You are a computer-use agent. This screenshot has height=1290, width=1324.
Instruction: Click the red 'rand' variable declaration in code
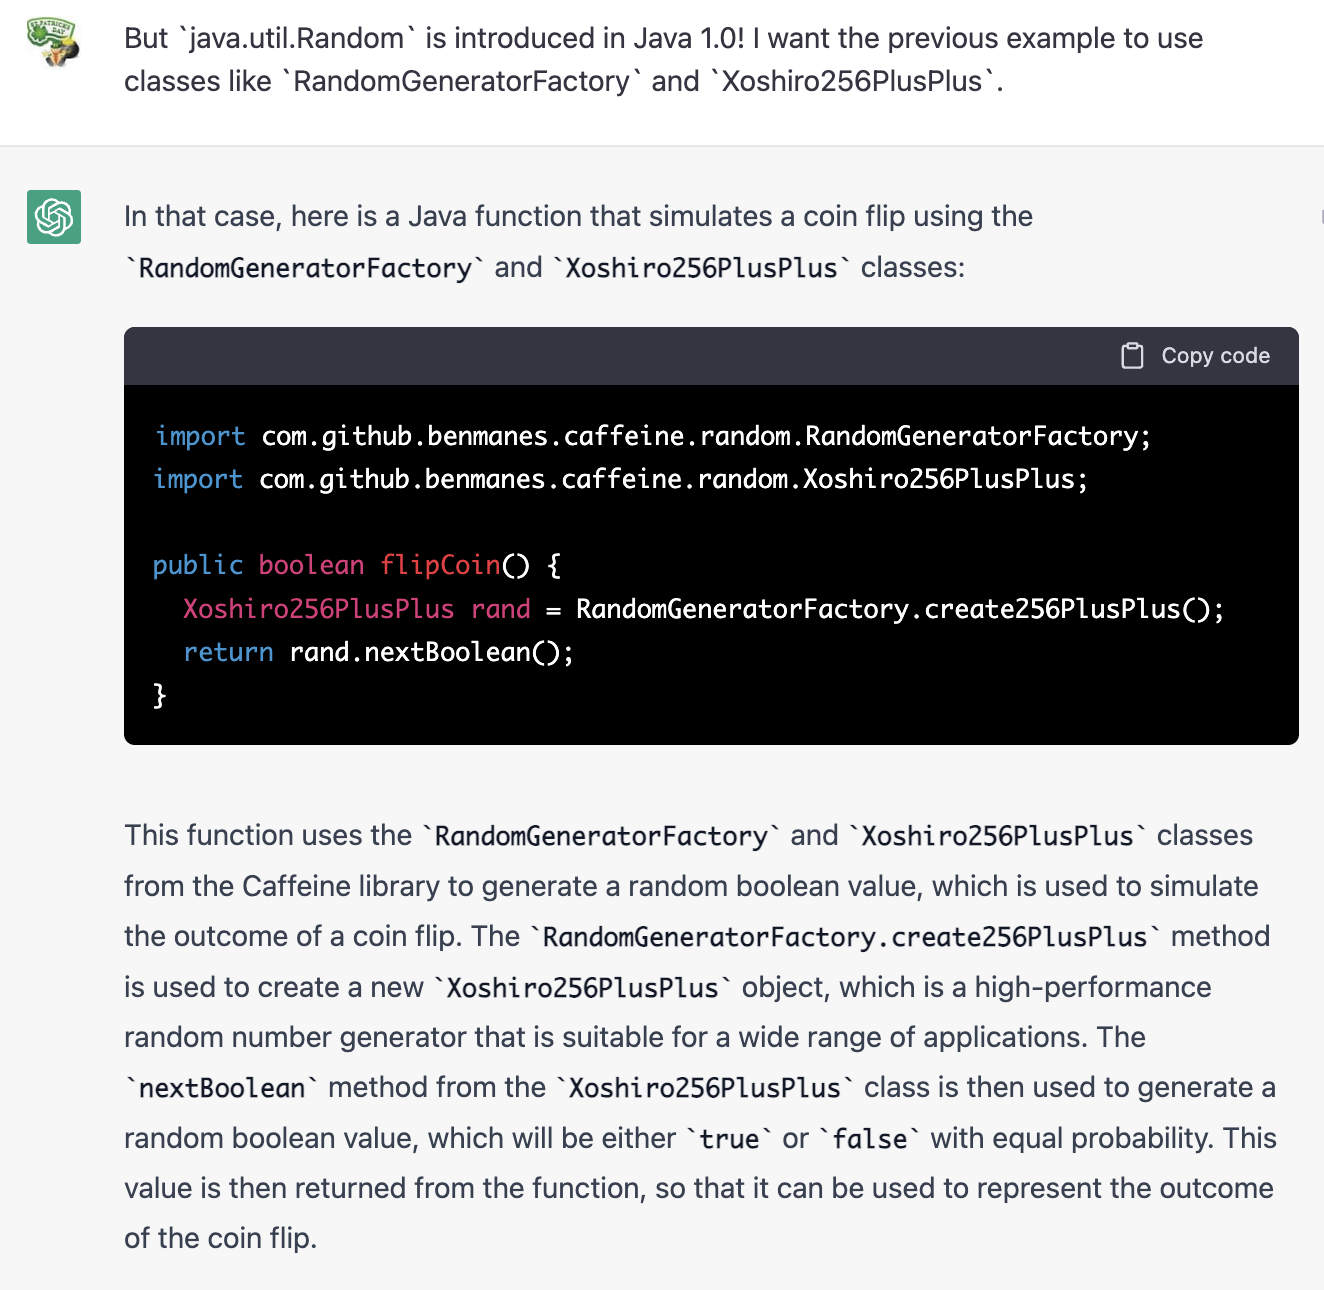tap(501, 609)
